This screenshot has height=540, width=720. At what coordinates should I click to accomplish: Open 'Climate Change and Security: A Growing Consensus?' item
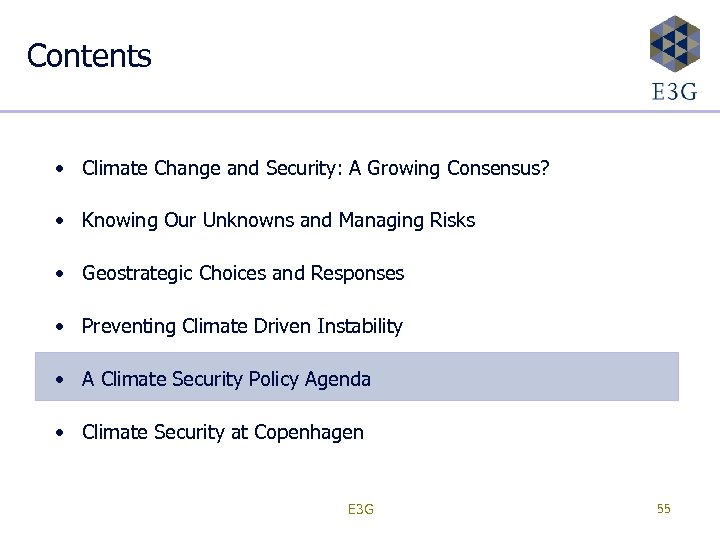315,168
